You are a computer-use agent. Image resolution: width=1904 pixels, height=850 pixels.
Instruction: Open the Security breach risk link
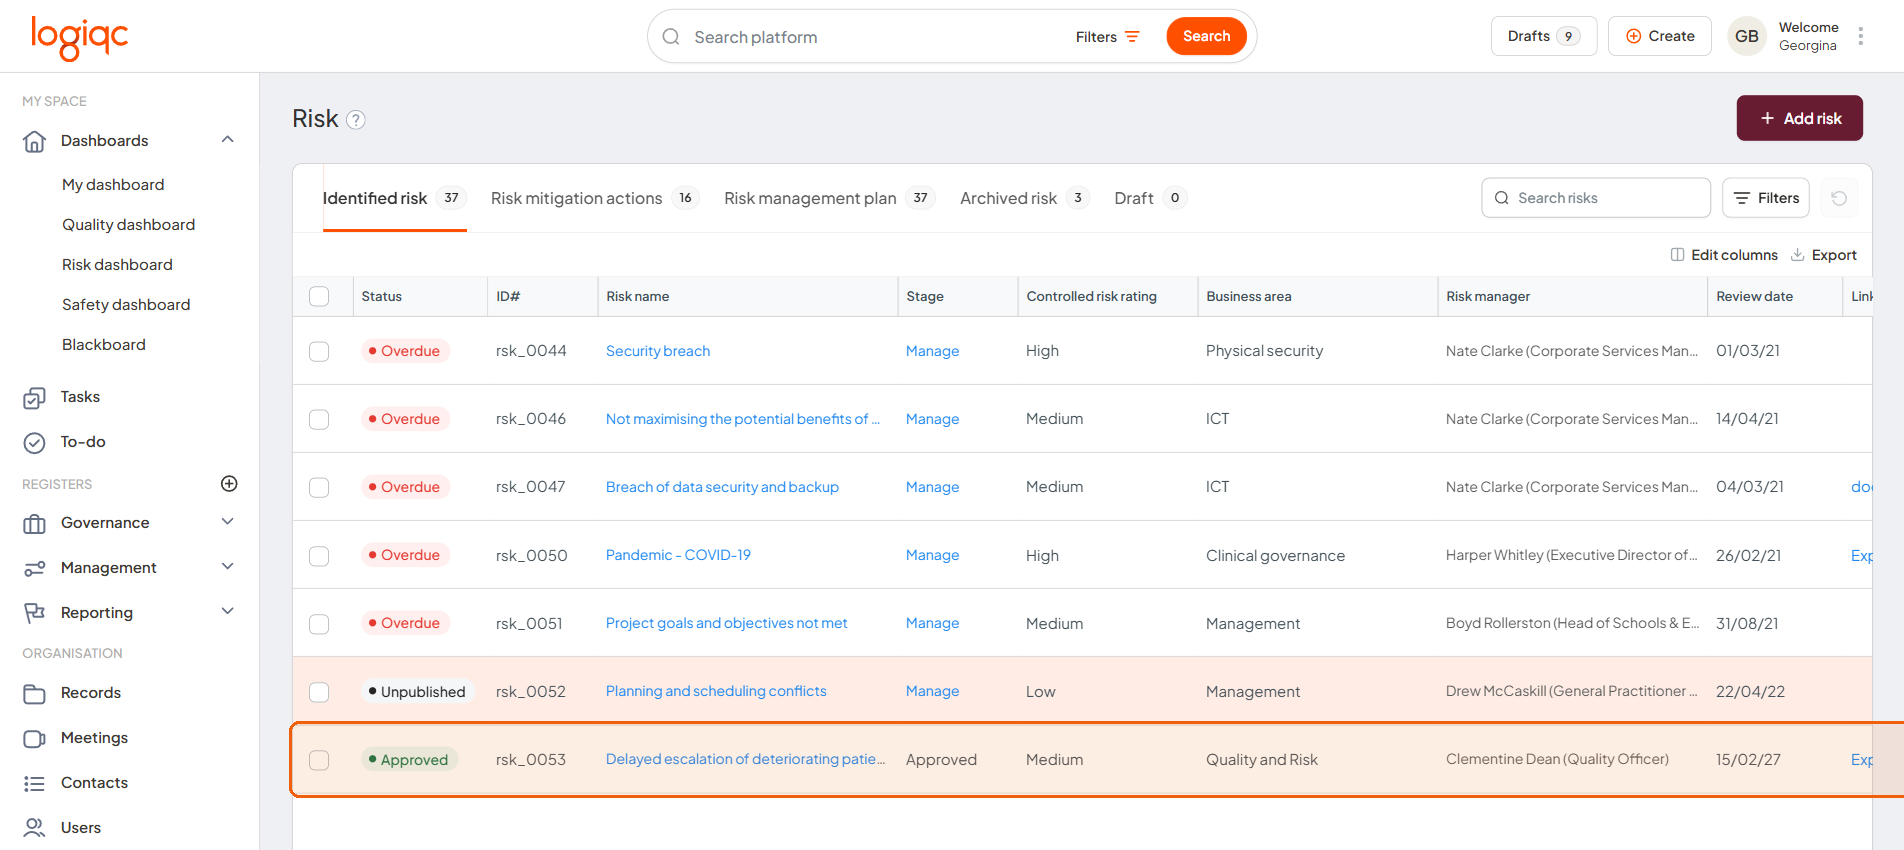point(658,351)
